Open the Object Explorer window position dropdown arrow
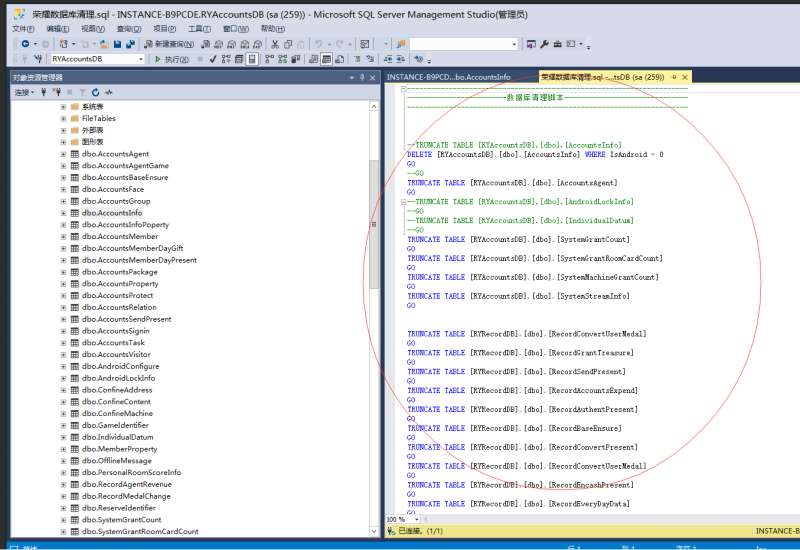 (x=352, y=78)
